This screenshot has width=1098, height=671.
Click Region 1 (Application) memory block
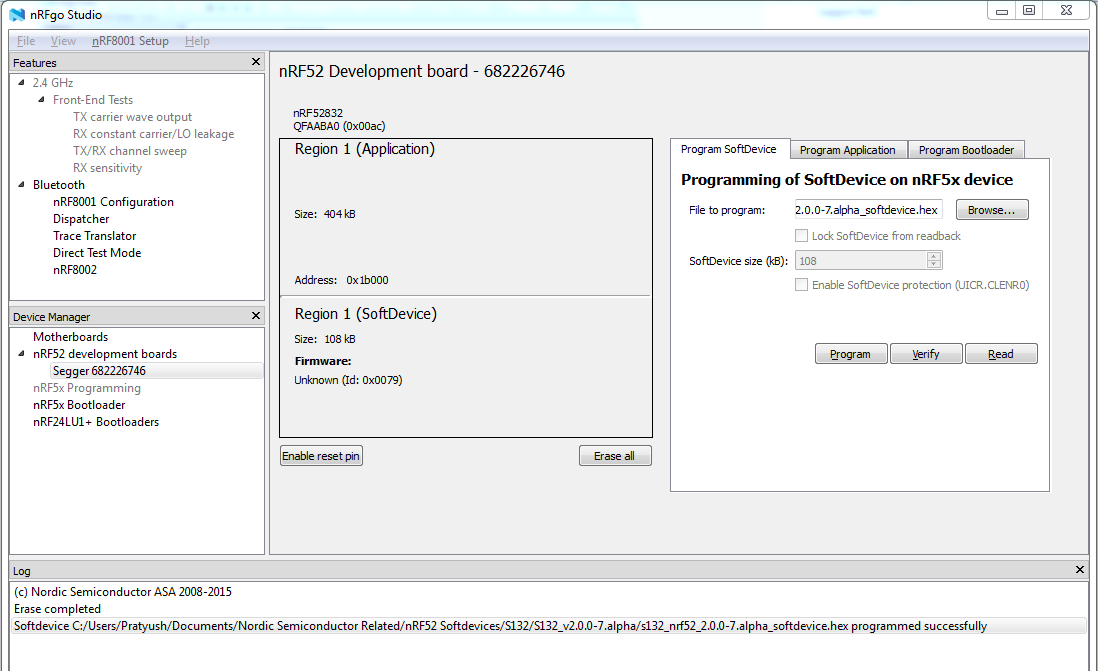[x=466, y=217]
